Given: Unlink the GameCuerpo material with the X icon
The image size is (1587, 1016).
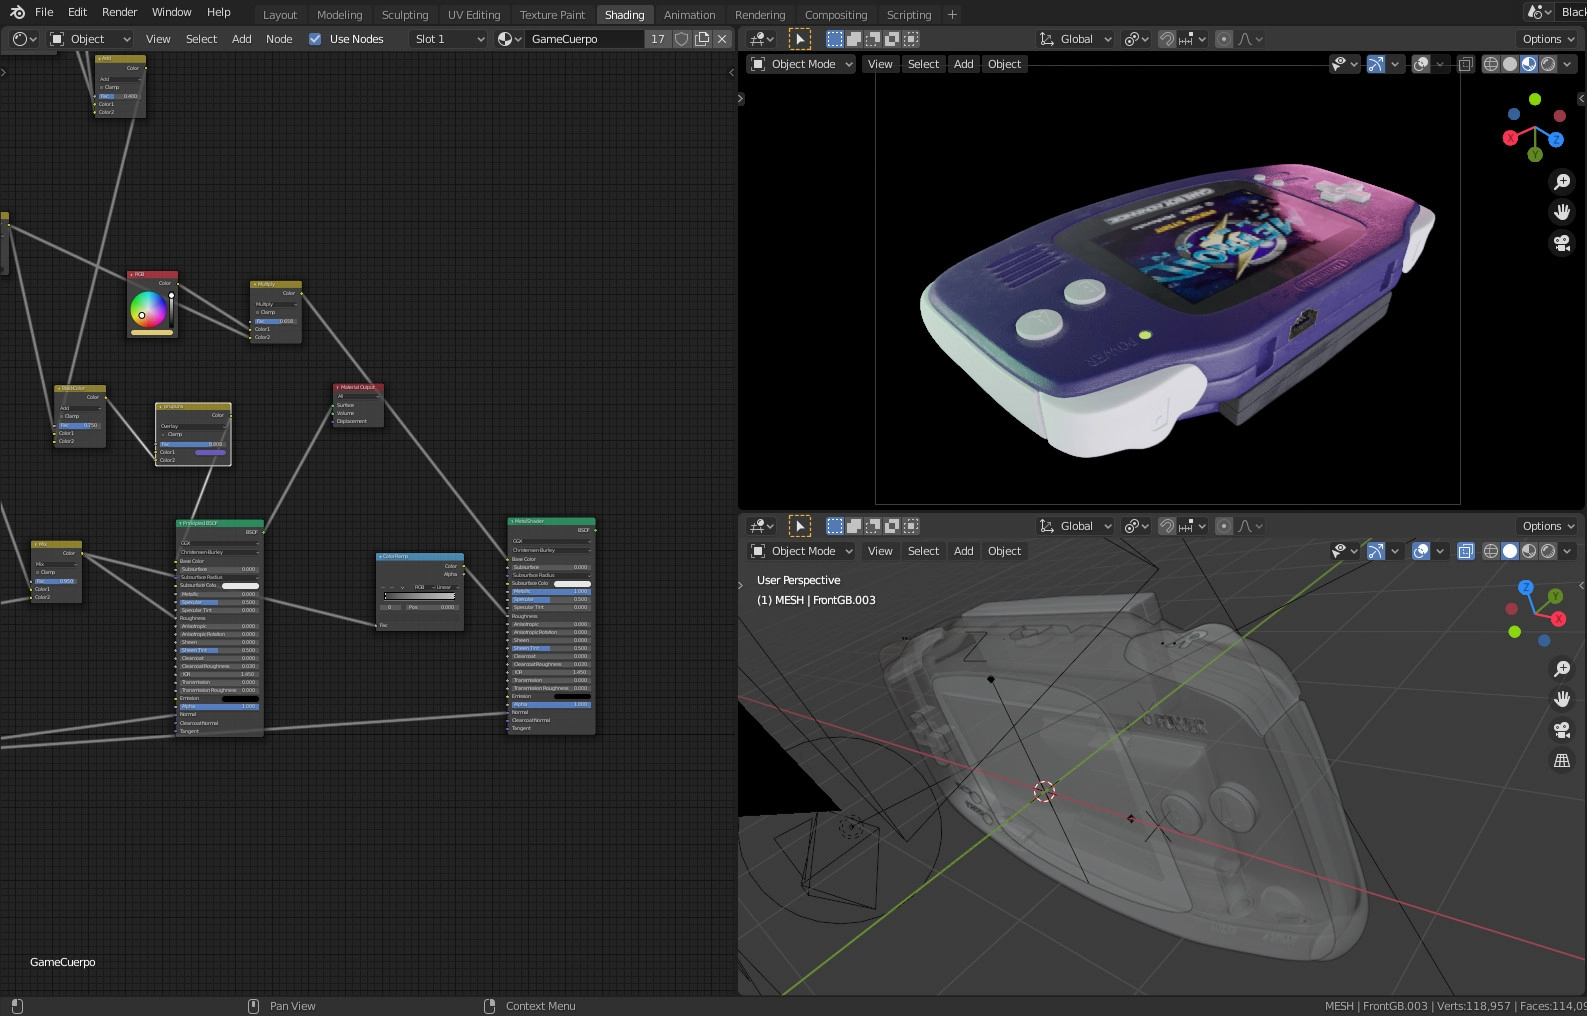Looking at the screenshot, I should click(722, 39).
